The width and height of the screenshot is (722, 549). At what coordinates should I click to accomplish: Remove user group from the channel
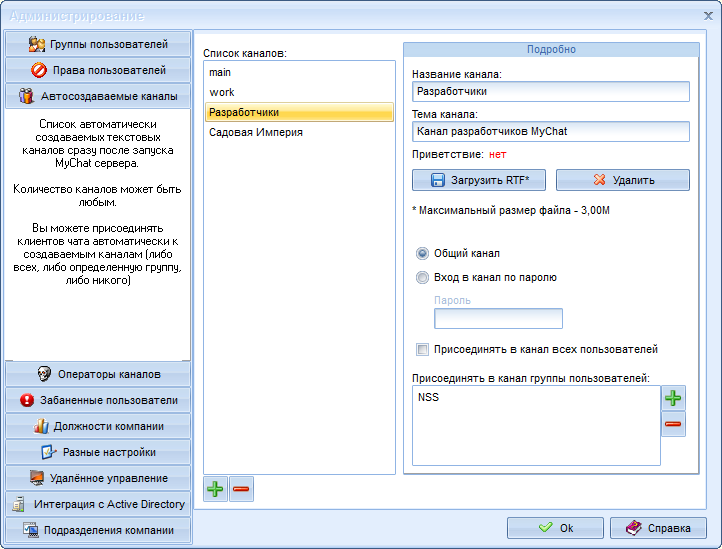pyautogui.click(x=673, y=424)
